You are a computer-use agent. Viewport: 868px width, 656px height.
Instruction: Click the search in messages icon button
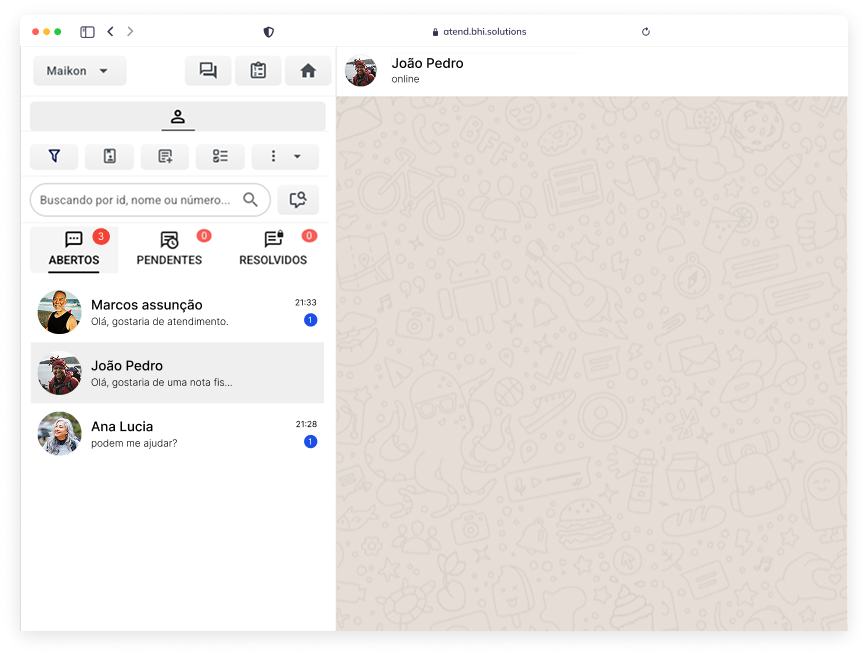(298, 200)
